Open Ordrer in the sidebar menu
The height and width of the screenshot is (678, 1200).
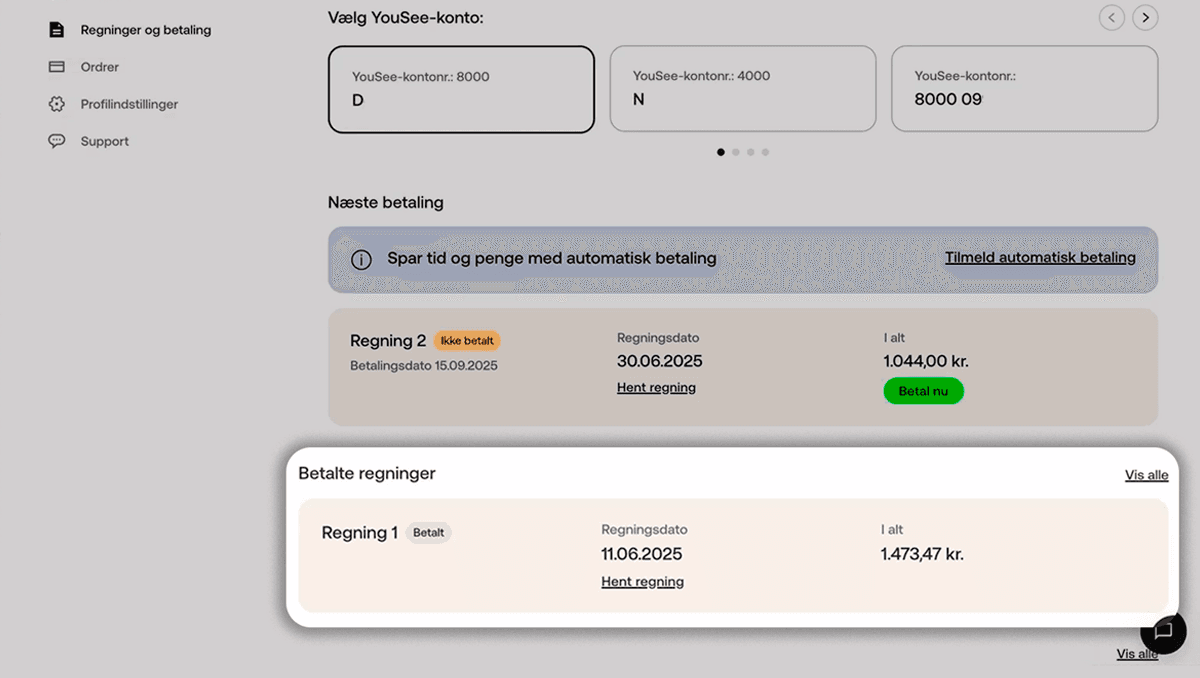[x=100, y=67]
